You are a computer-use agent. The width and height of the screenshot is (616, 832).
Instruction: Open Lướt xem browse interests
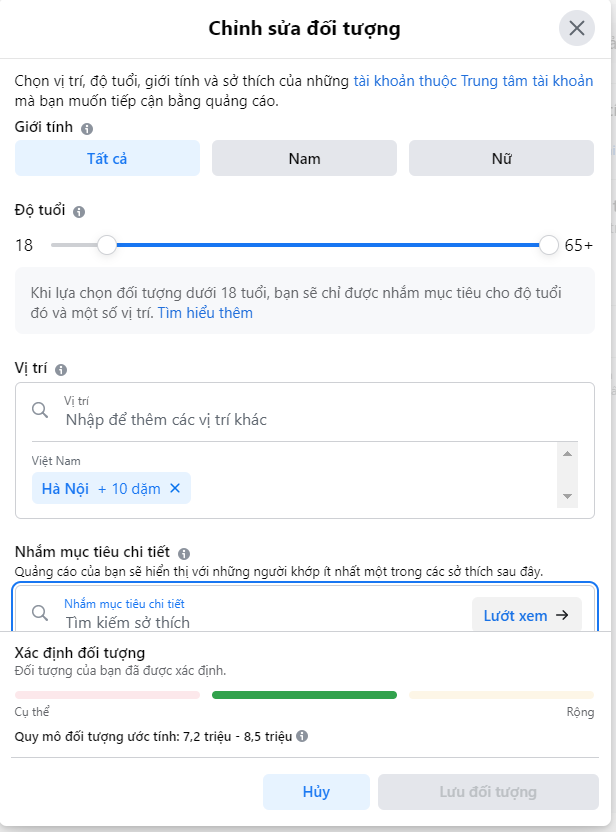[x=526, y=615]
